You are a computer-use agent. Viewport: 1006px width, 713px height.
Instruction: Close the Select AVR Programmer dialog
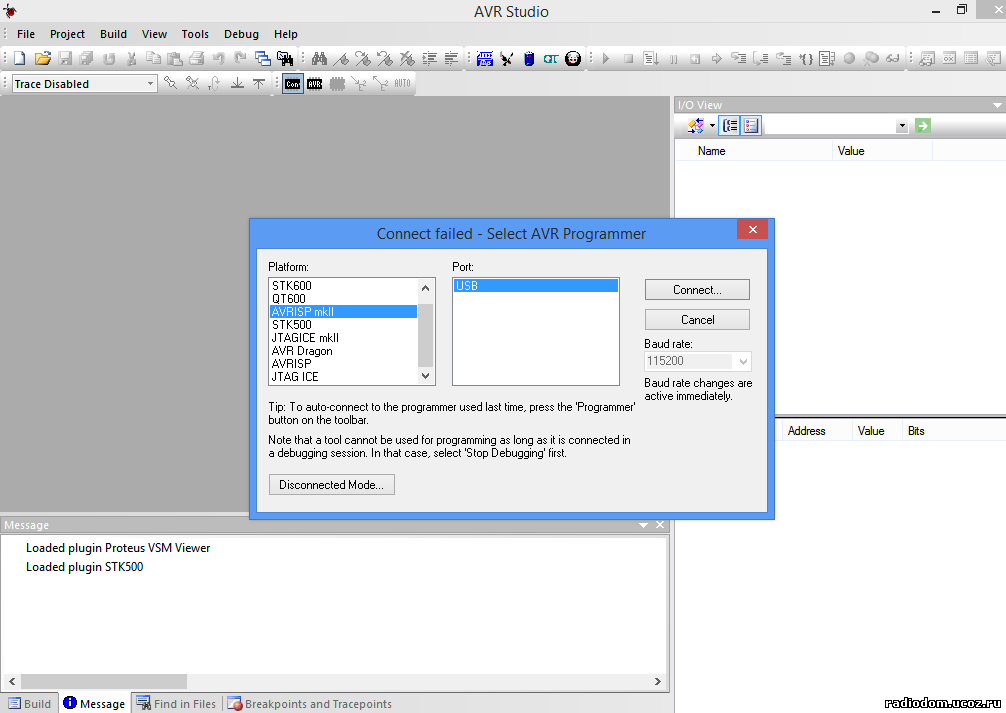tap(753, 229)
